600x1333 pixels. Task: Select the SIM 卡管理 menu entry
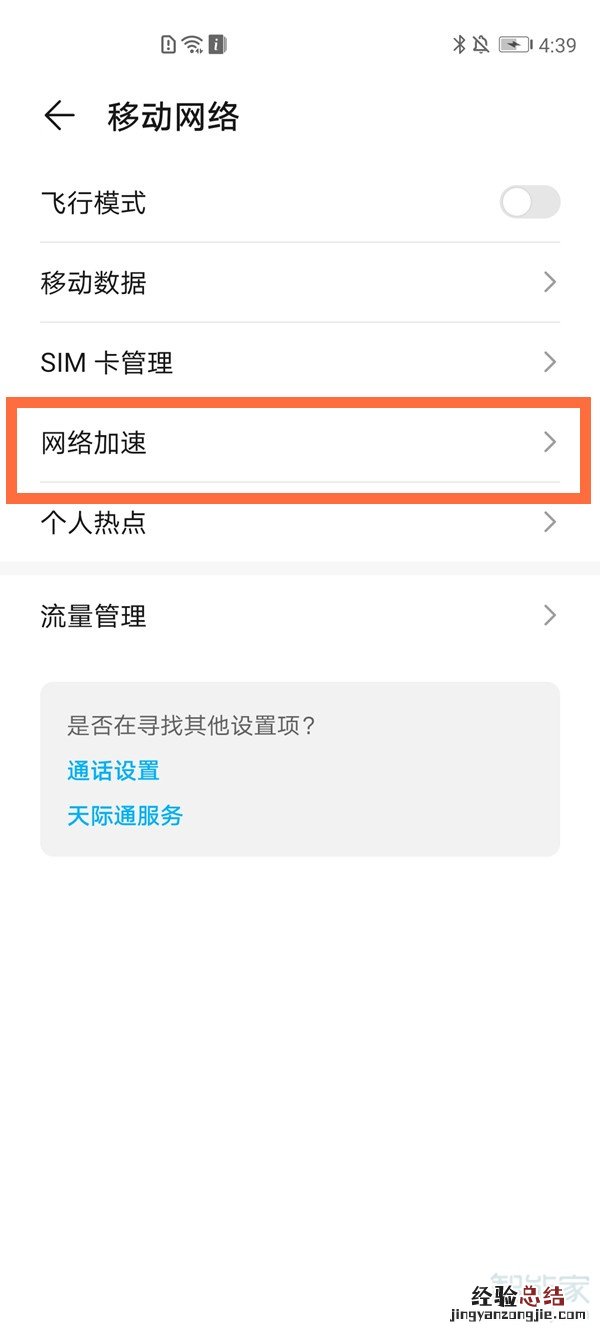point(107,362)
